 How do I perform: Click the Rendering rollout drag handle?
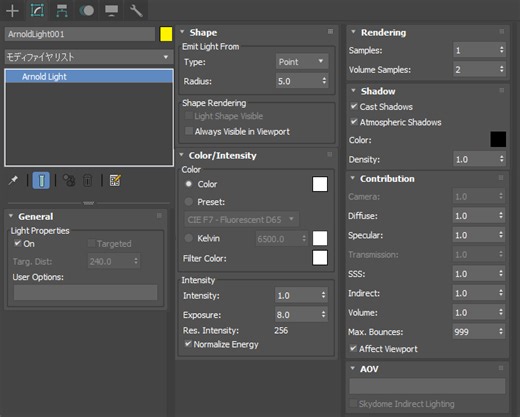502,32
